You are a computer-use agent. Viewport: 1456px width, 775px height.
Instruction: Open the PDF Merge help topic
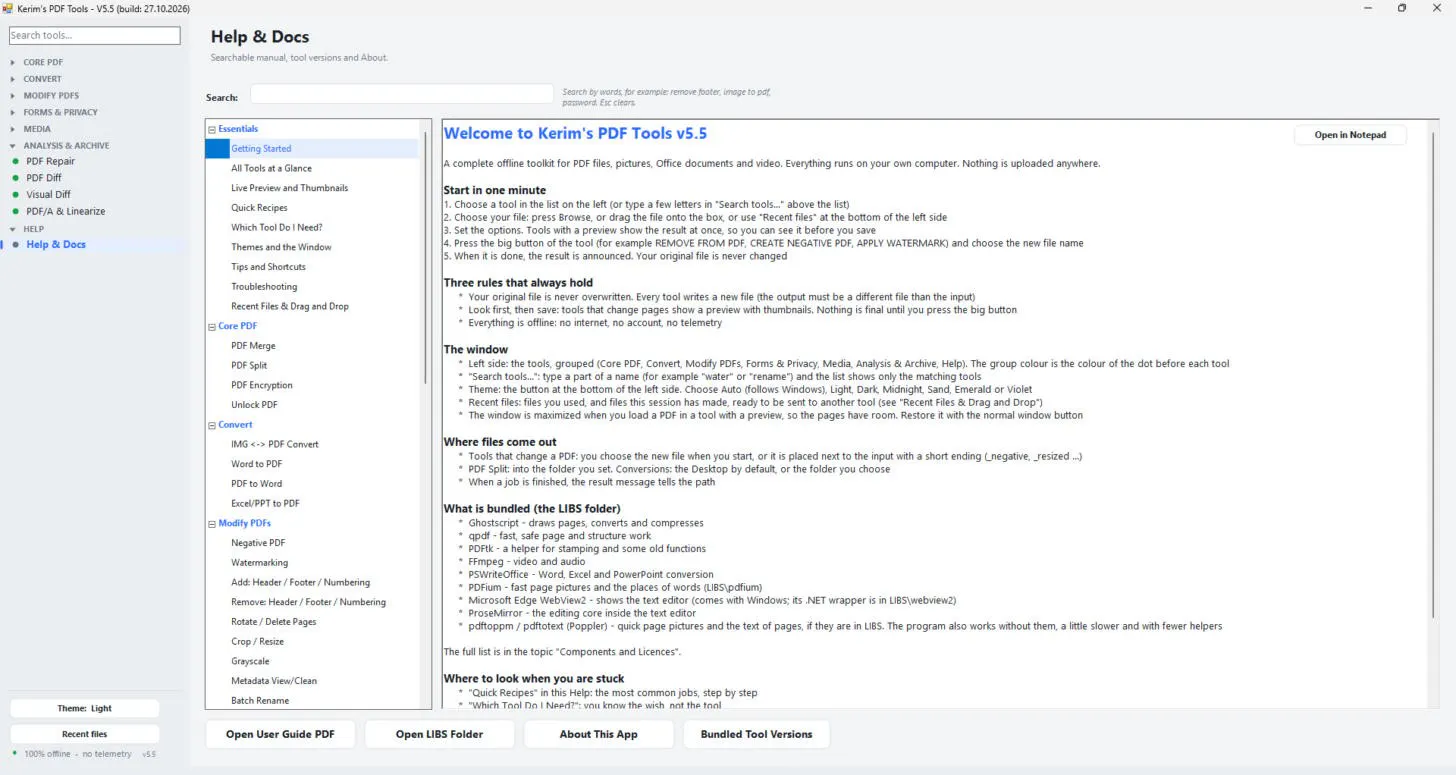tap(253, 346)
